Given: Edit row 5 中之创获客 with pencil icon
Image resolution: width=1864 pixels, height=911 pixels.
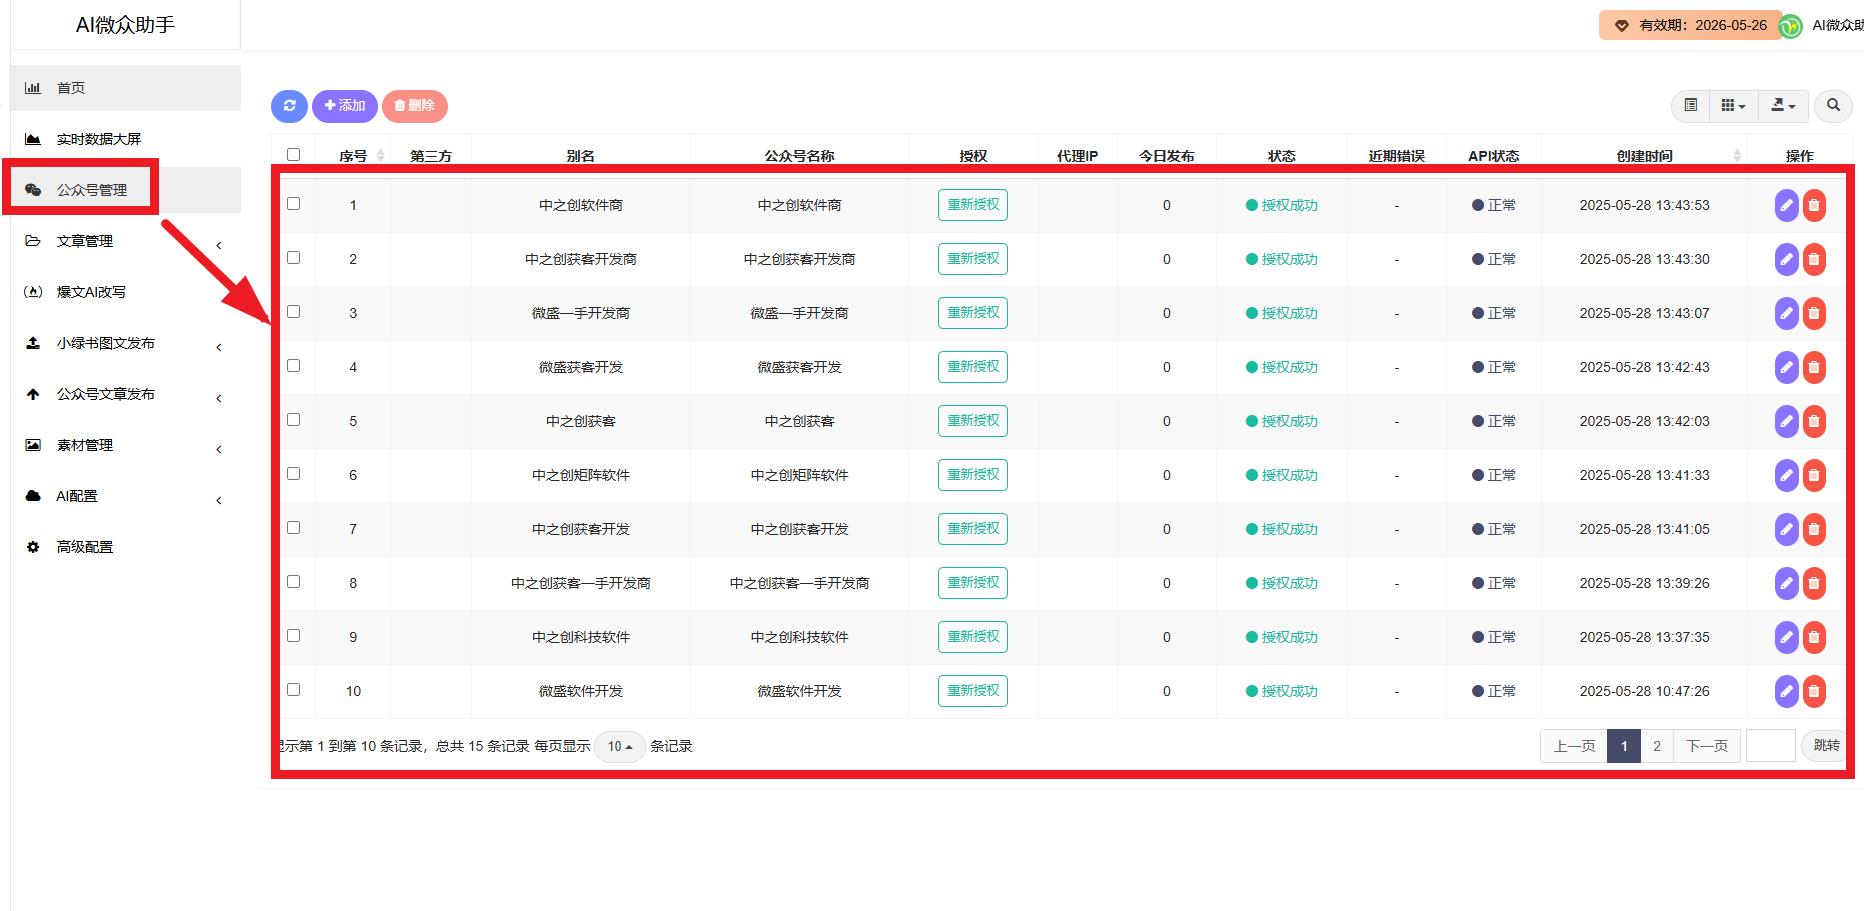Looking at the screenshot, I should (x=1786, y=421).
